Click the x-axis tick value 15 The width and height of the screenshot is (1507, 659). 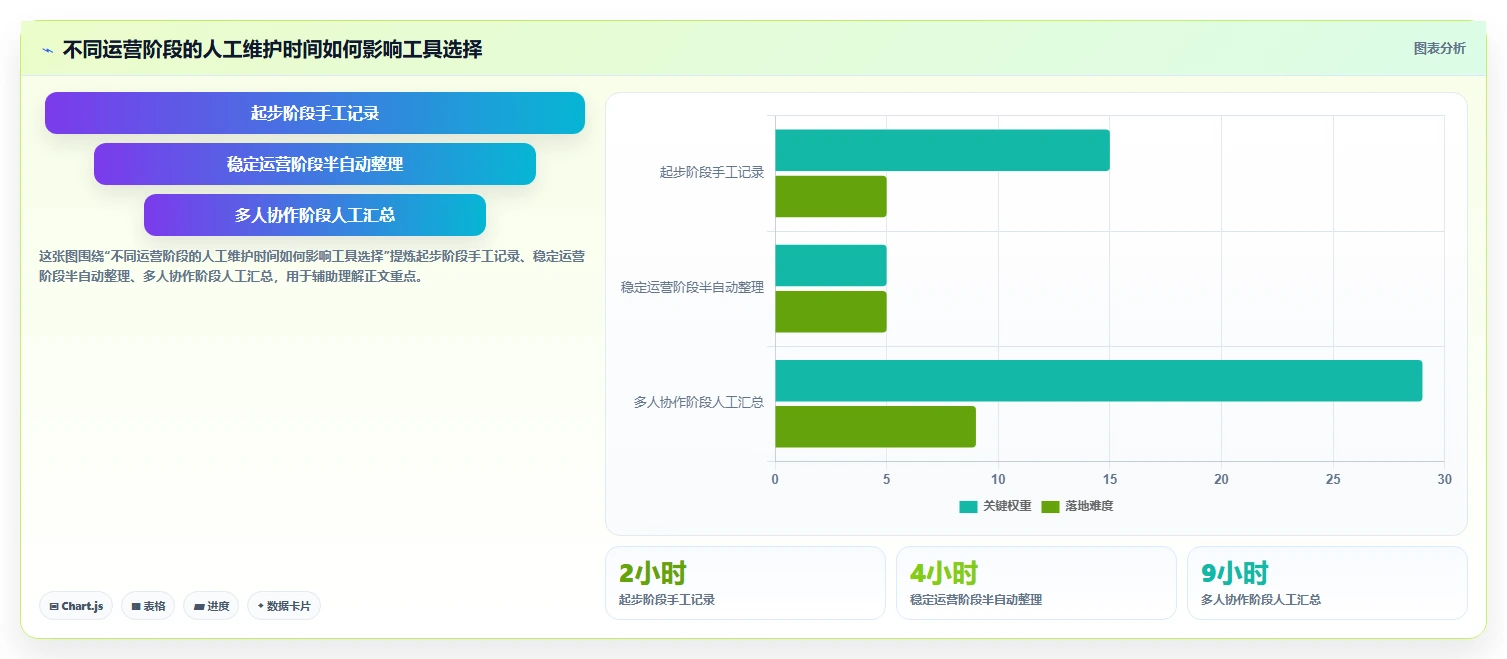pos(1110,480)
